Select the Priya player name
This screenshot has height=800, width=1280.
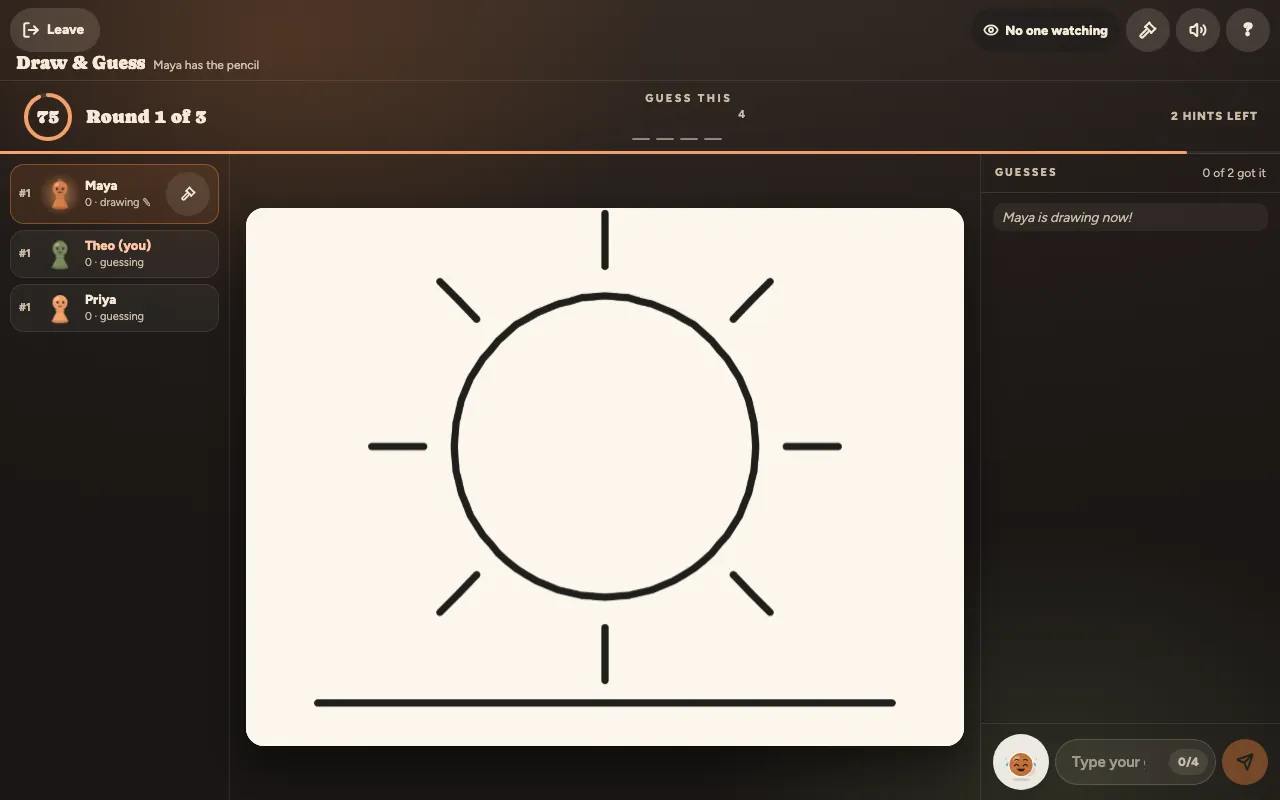point(100,299)
